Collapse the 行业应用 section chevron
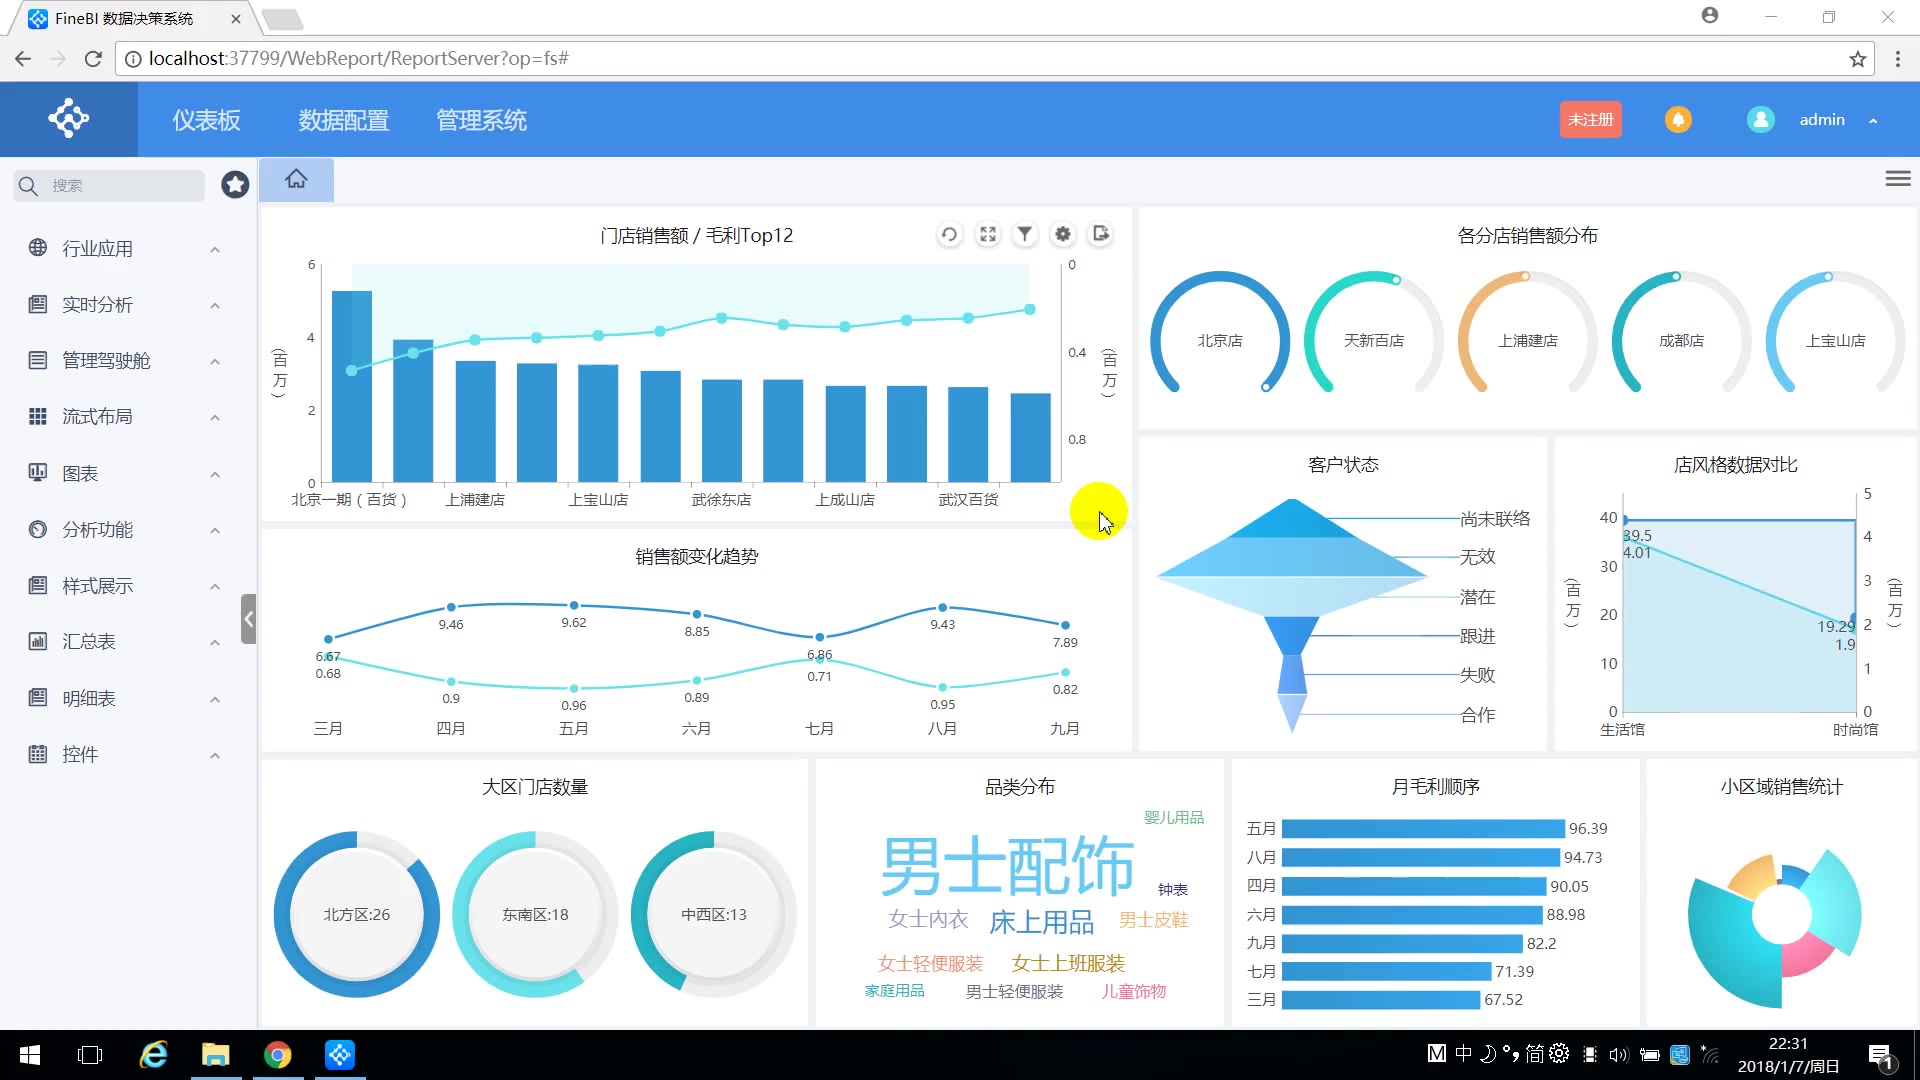Viewport: 1920px width, 1080px height. 215,249
